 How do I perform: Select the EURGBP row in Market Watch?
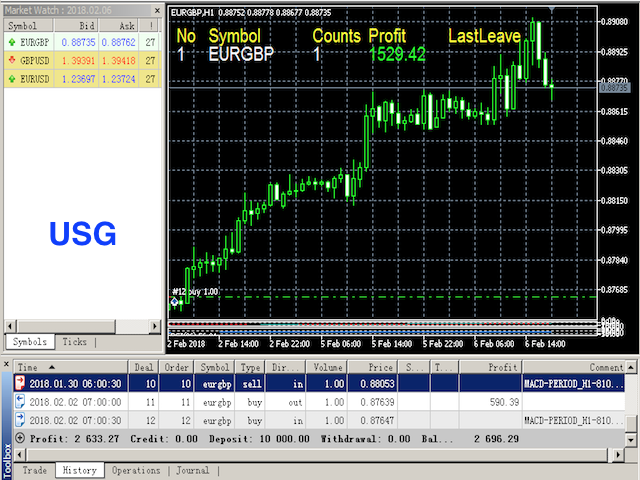click(82, 42)
